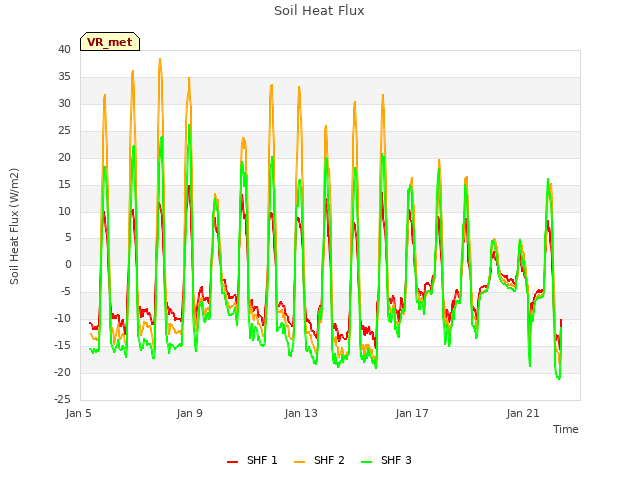640x480 pixels.
Task: Click the Jan 17 axis label
Action: point(412,413)
